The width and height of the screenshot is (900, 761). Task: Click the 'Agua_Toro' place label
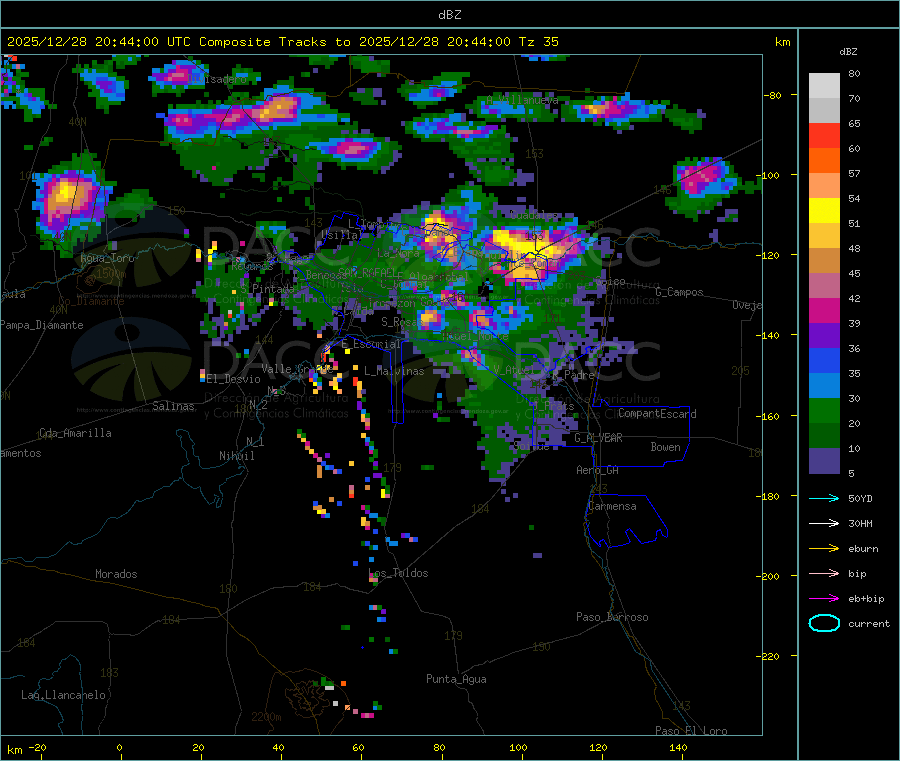[107, 258]
